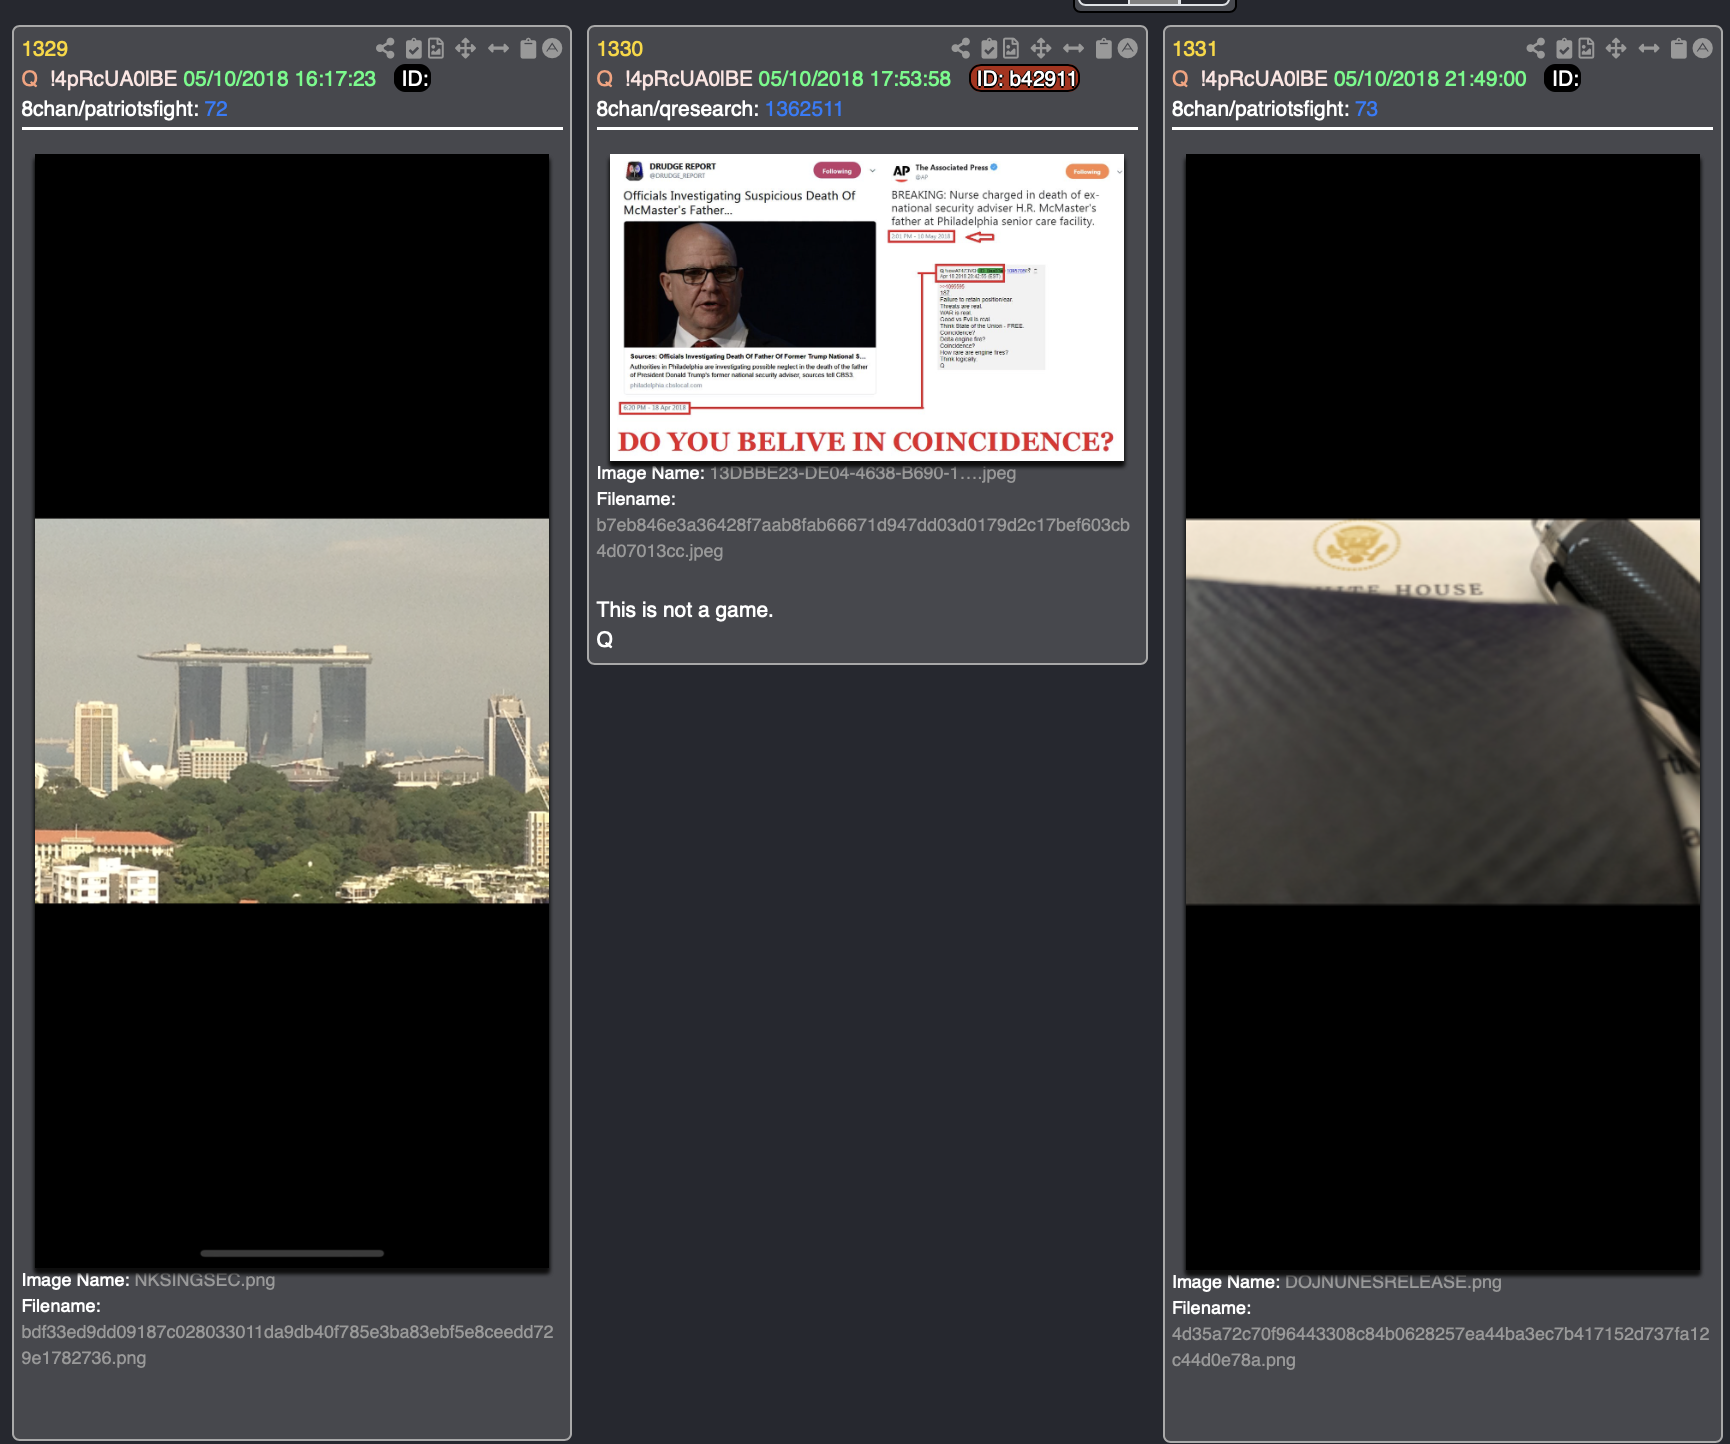Click image-file icon on post 1331
This screenshot has width=1730, height=1444.
coord(1586,48)
